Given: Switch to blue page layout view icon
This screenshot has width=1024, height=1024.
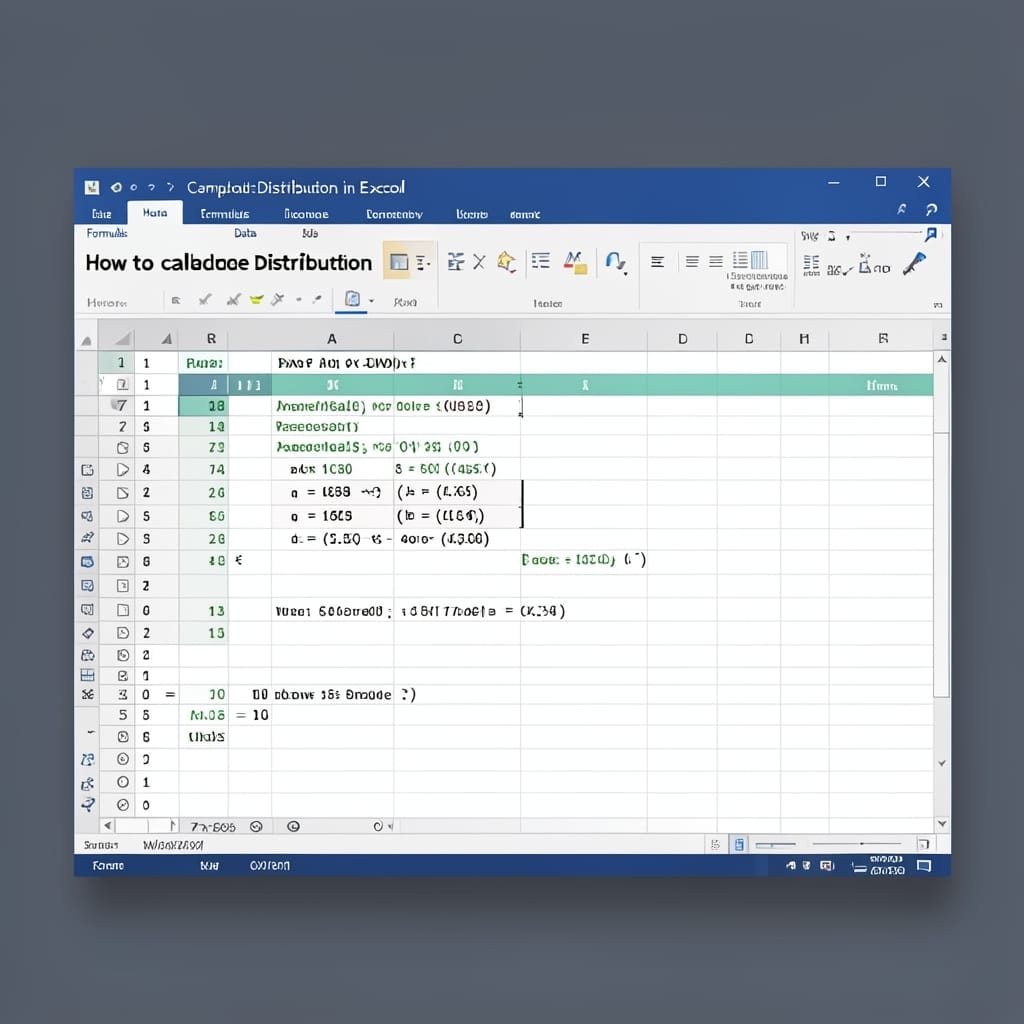Looking at the screenshot, I should click(739, 844).
